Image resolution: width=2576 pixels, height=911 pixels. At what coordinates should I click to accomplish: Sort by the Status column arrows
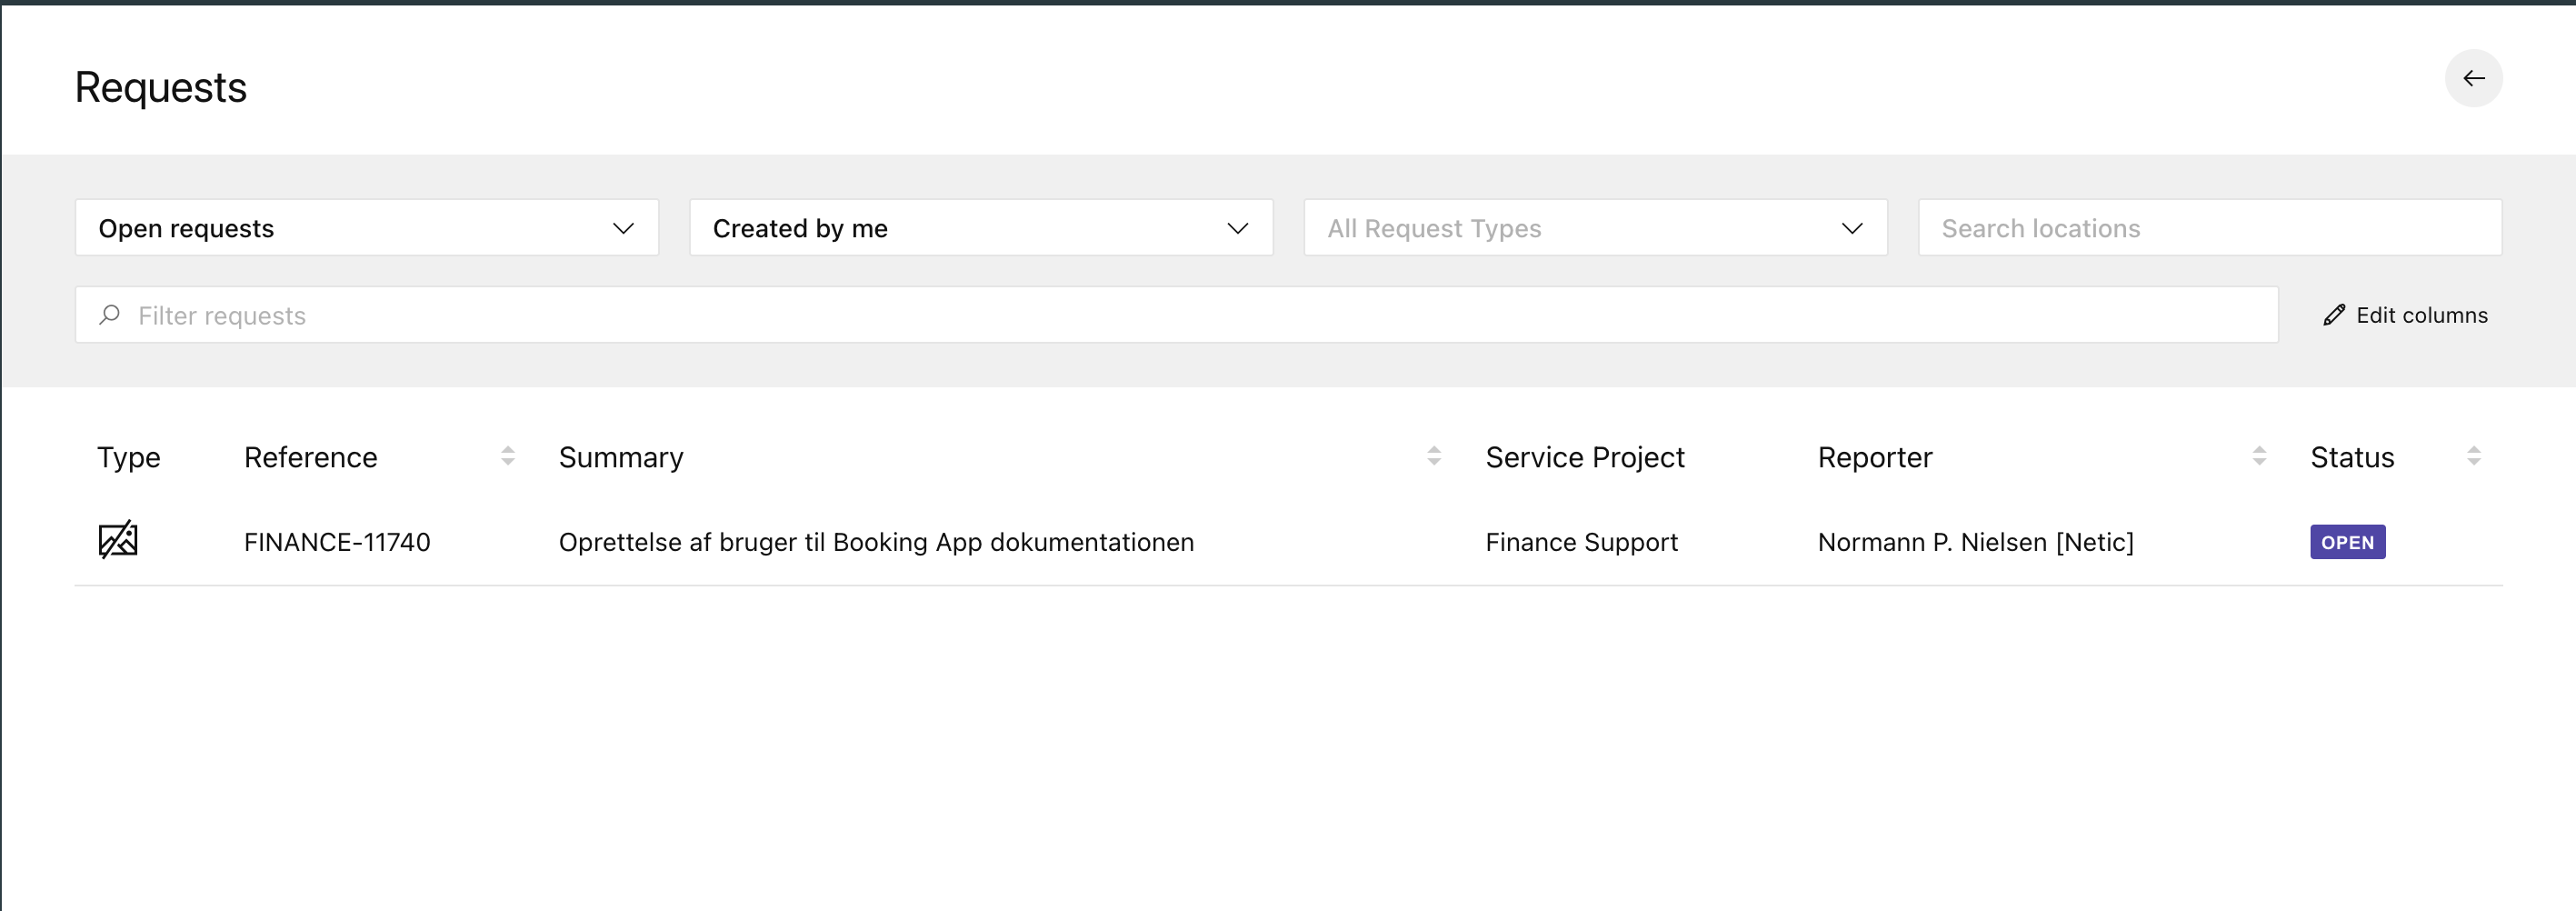(x=2474, y=456)
